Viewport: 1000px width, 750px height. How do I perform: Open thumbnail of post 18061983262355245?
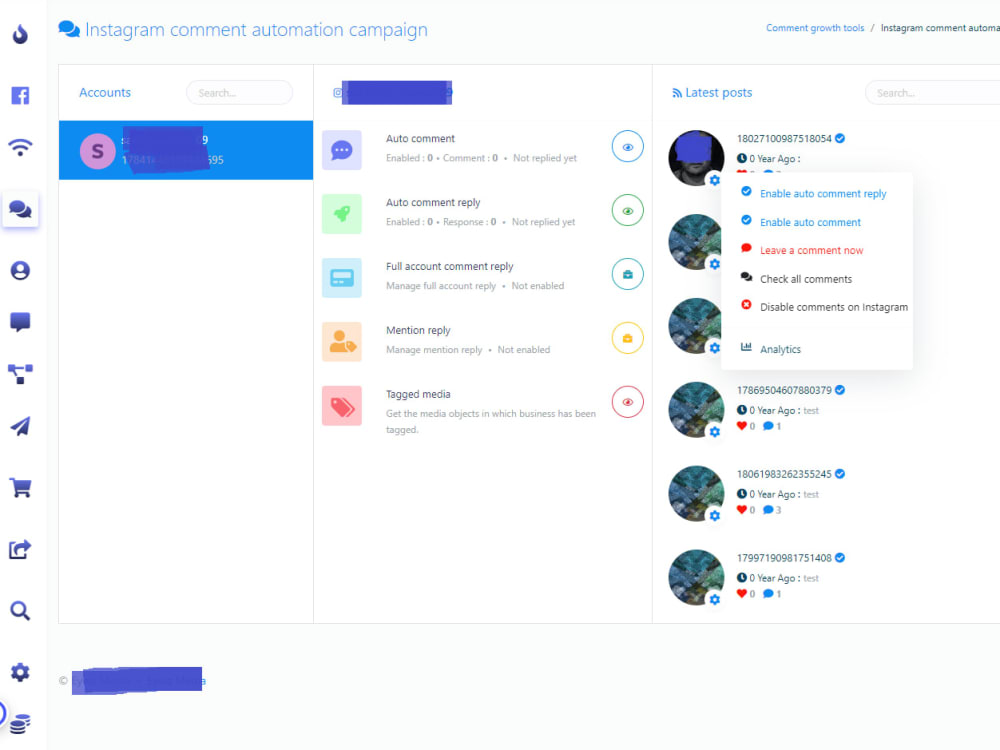coord(696,493)
